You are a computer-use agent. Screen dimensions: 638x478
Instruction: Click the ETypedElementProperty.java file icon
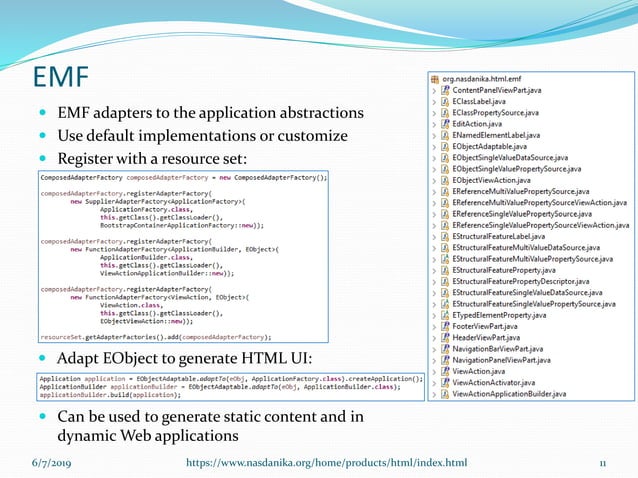point(444,315)
